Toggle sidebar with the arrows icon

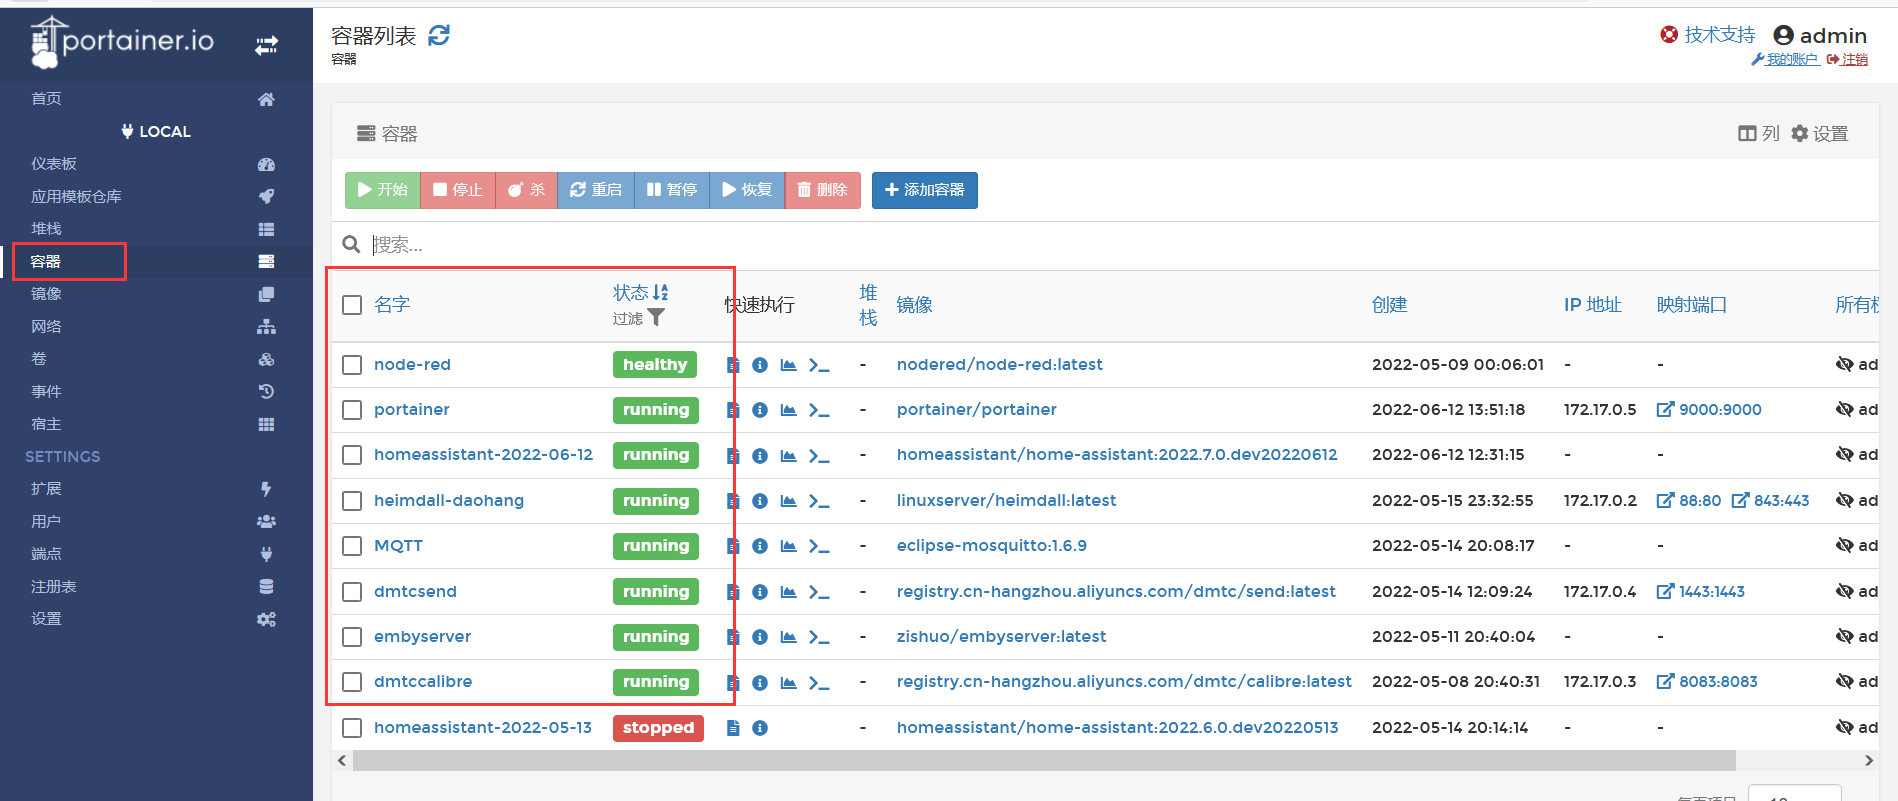(266, 45)
